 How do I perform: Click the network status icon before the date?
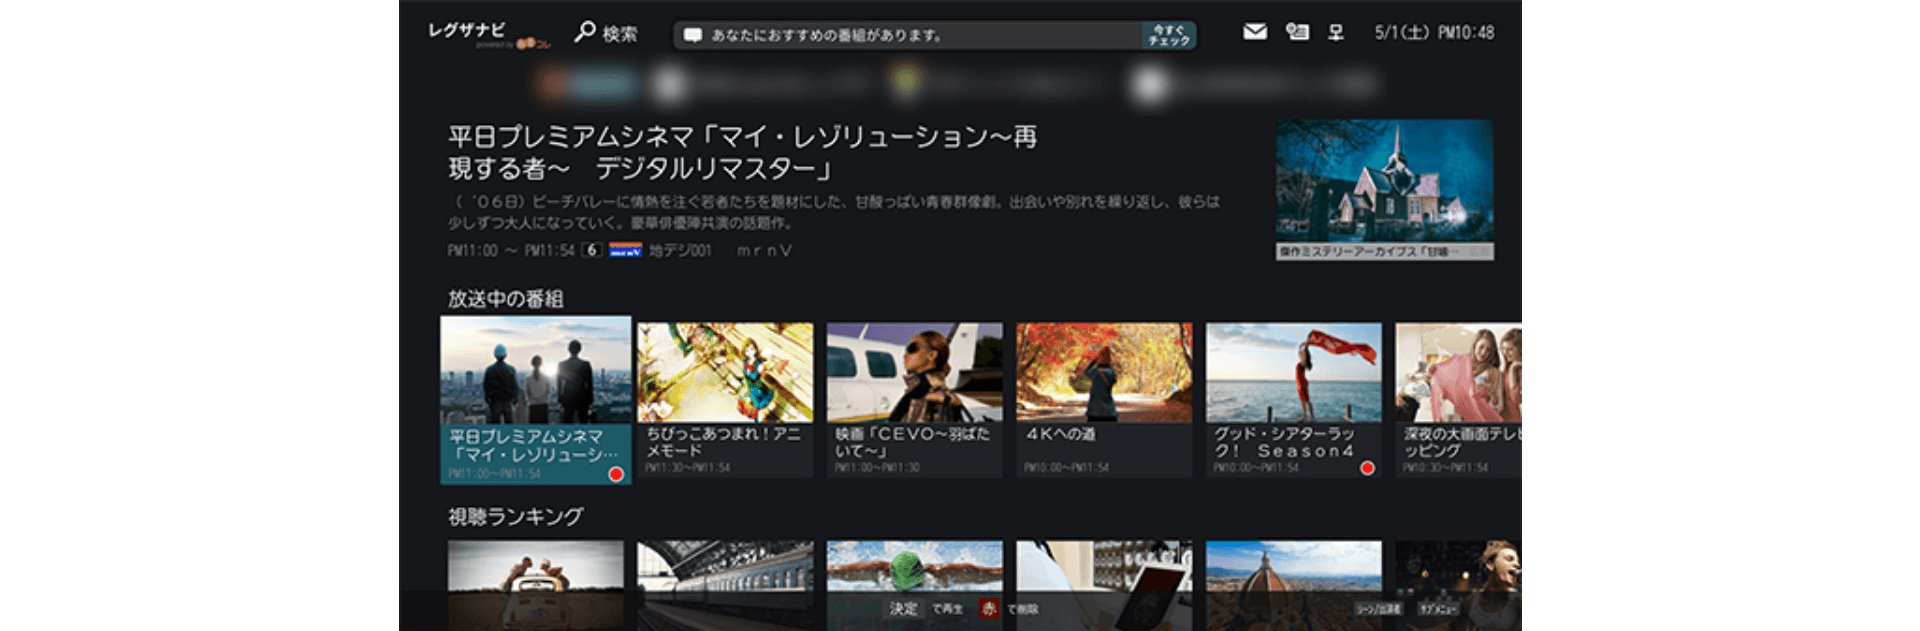1335,32
